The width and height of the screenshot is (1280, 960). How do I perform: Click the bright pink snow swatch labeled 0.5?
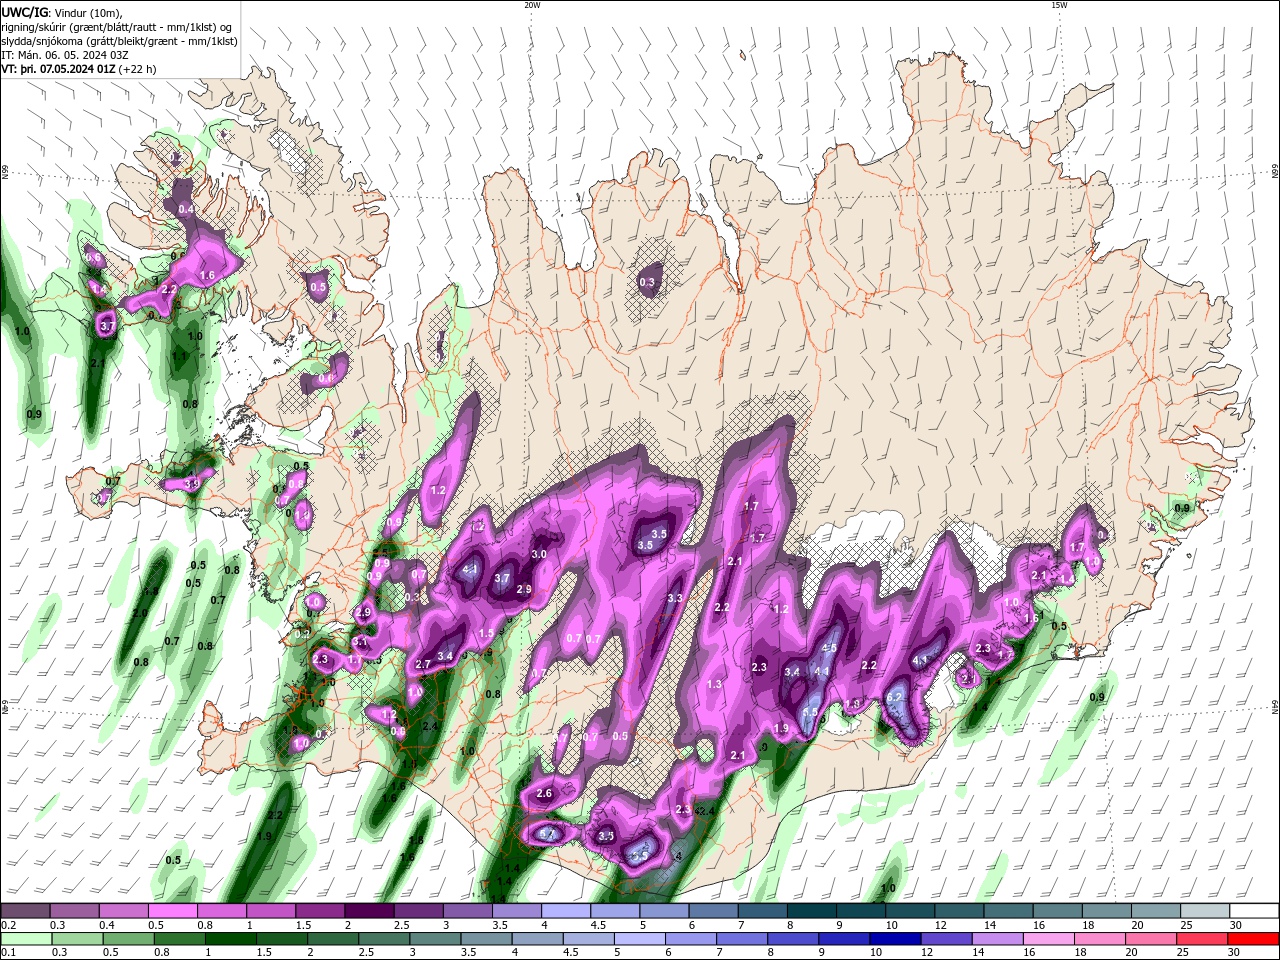tap(173, 910)
